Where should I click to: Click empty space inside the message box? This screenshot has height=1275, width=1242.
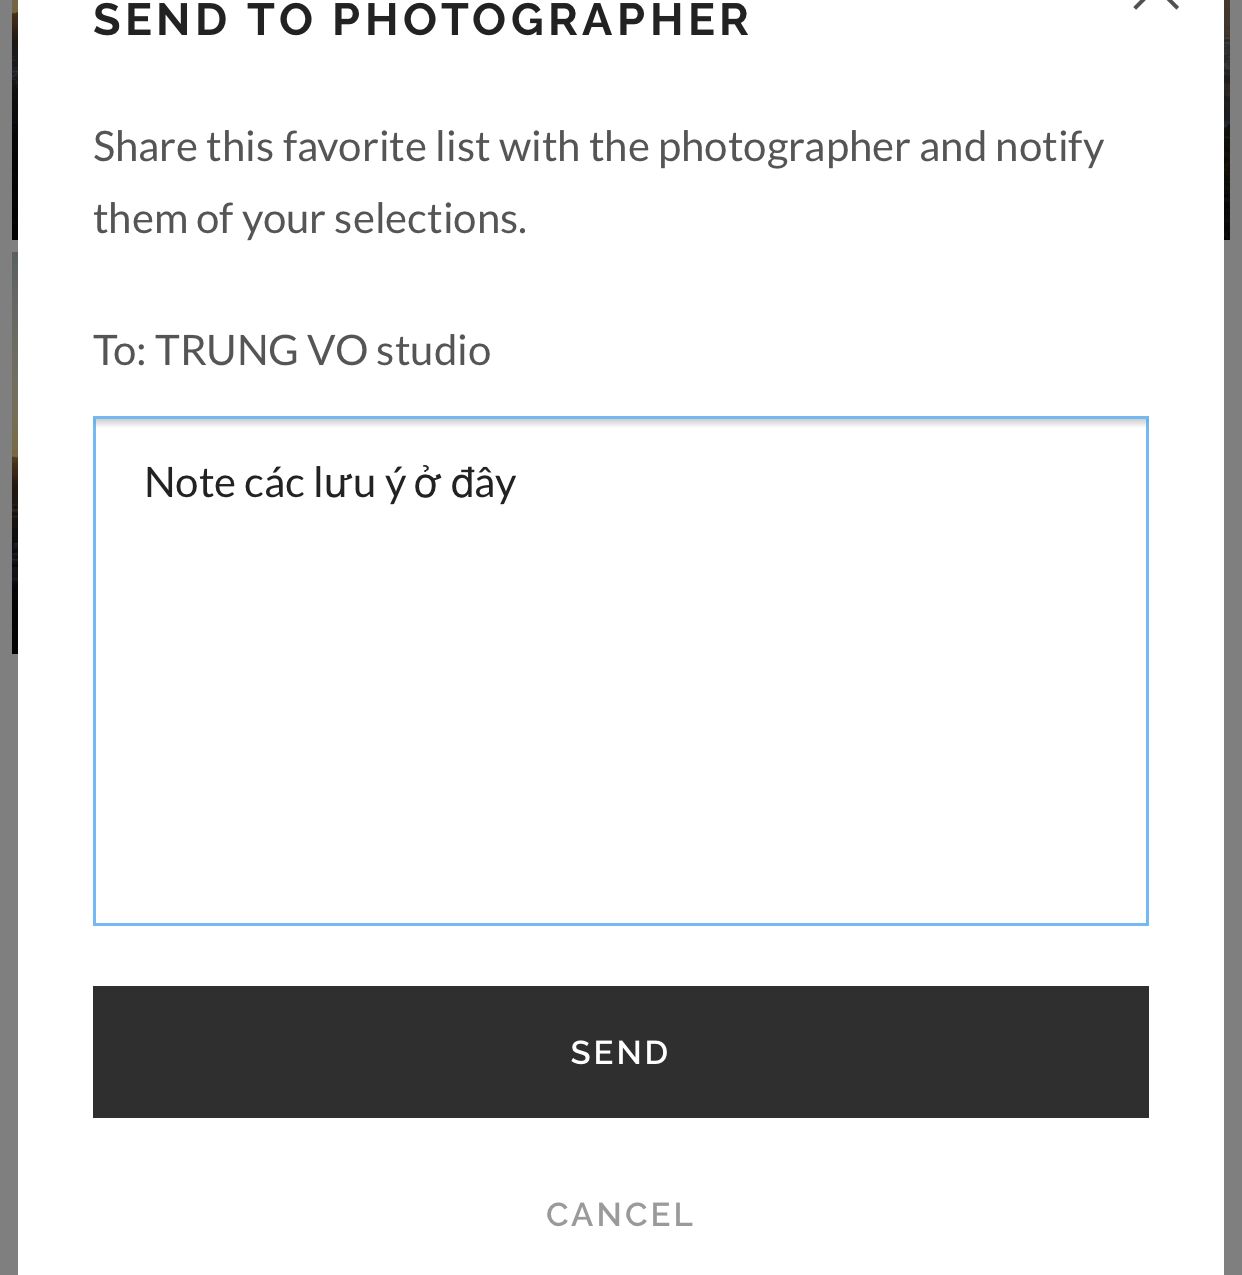tap(620, 740)
